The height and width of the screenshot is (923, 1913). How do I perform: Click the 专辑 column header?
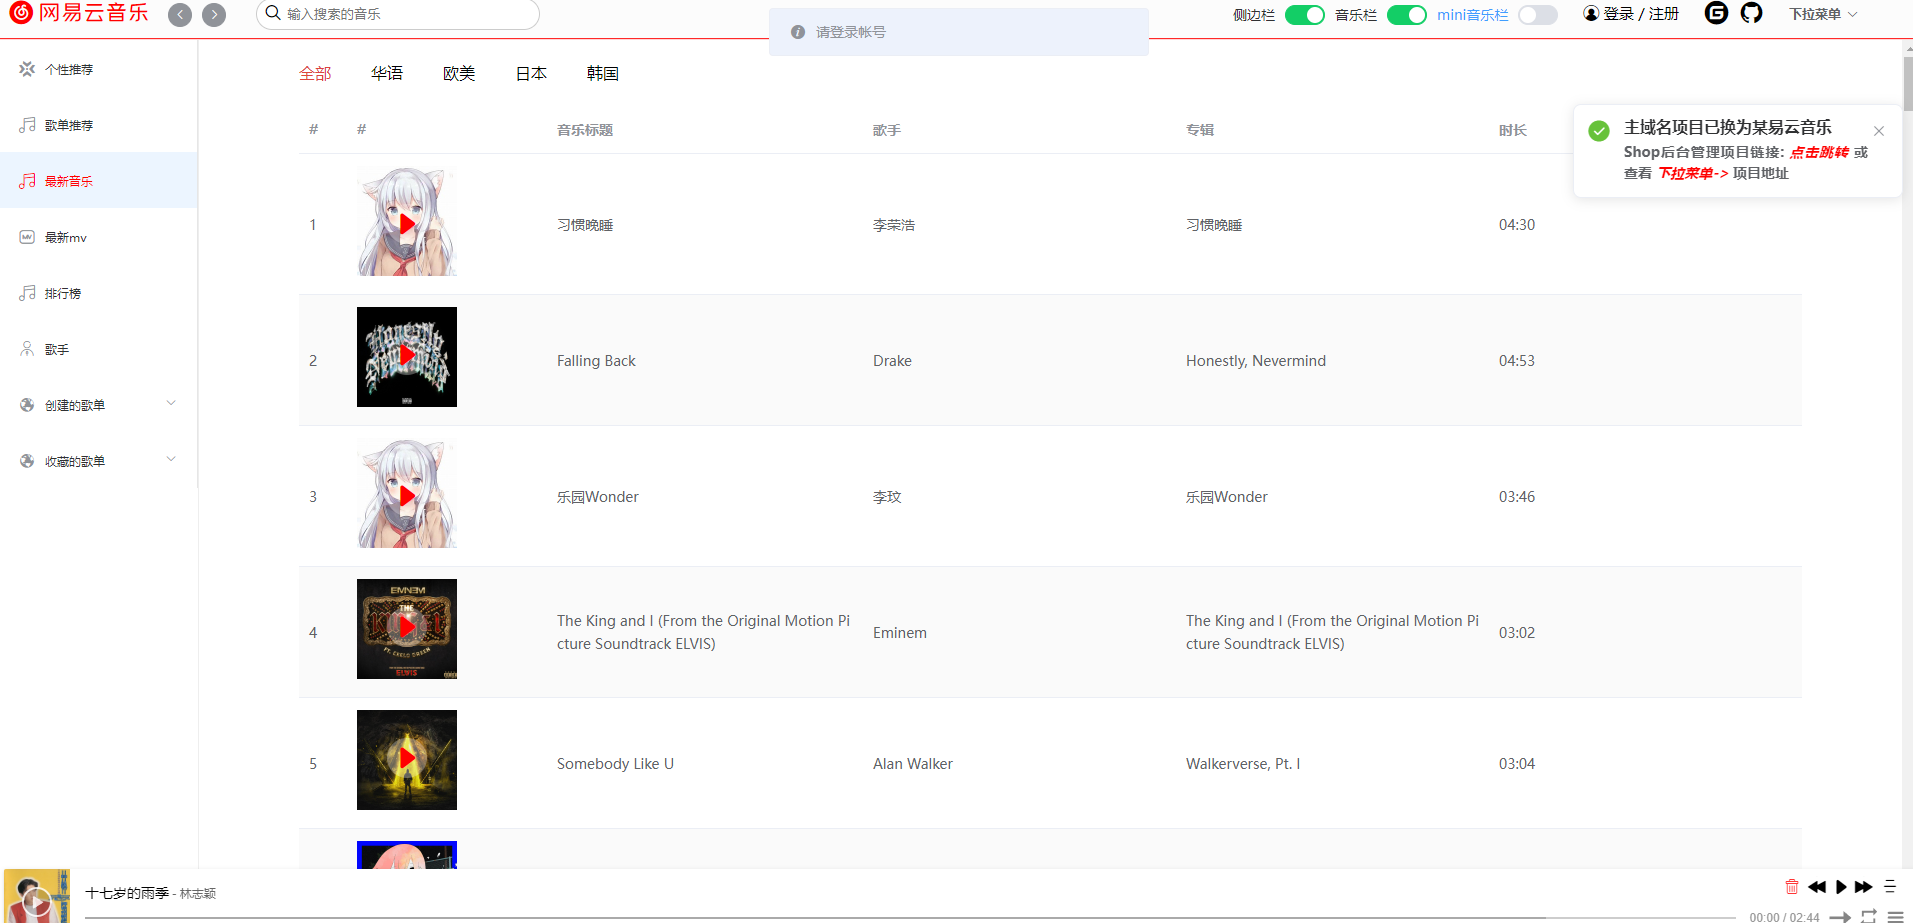[1200, 130]
